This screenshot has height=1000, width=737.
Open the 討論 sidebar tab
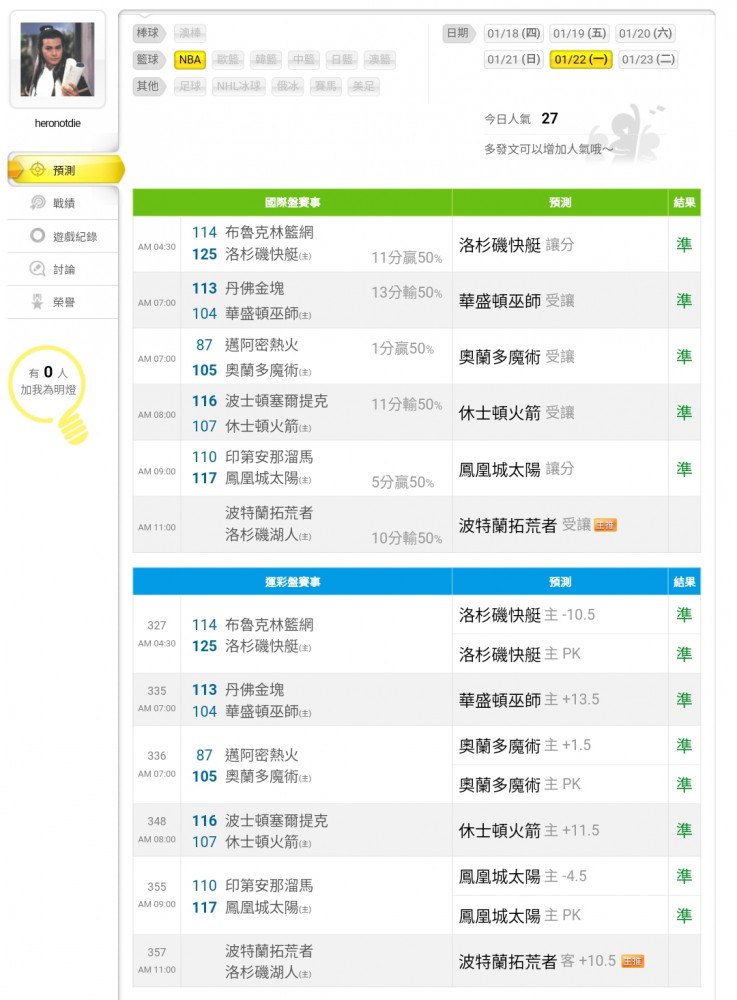coord(62,269)
